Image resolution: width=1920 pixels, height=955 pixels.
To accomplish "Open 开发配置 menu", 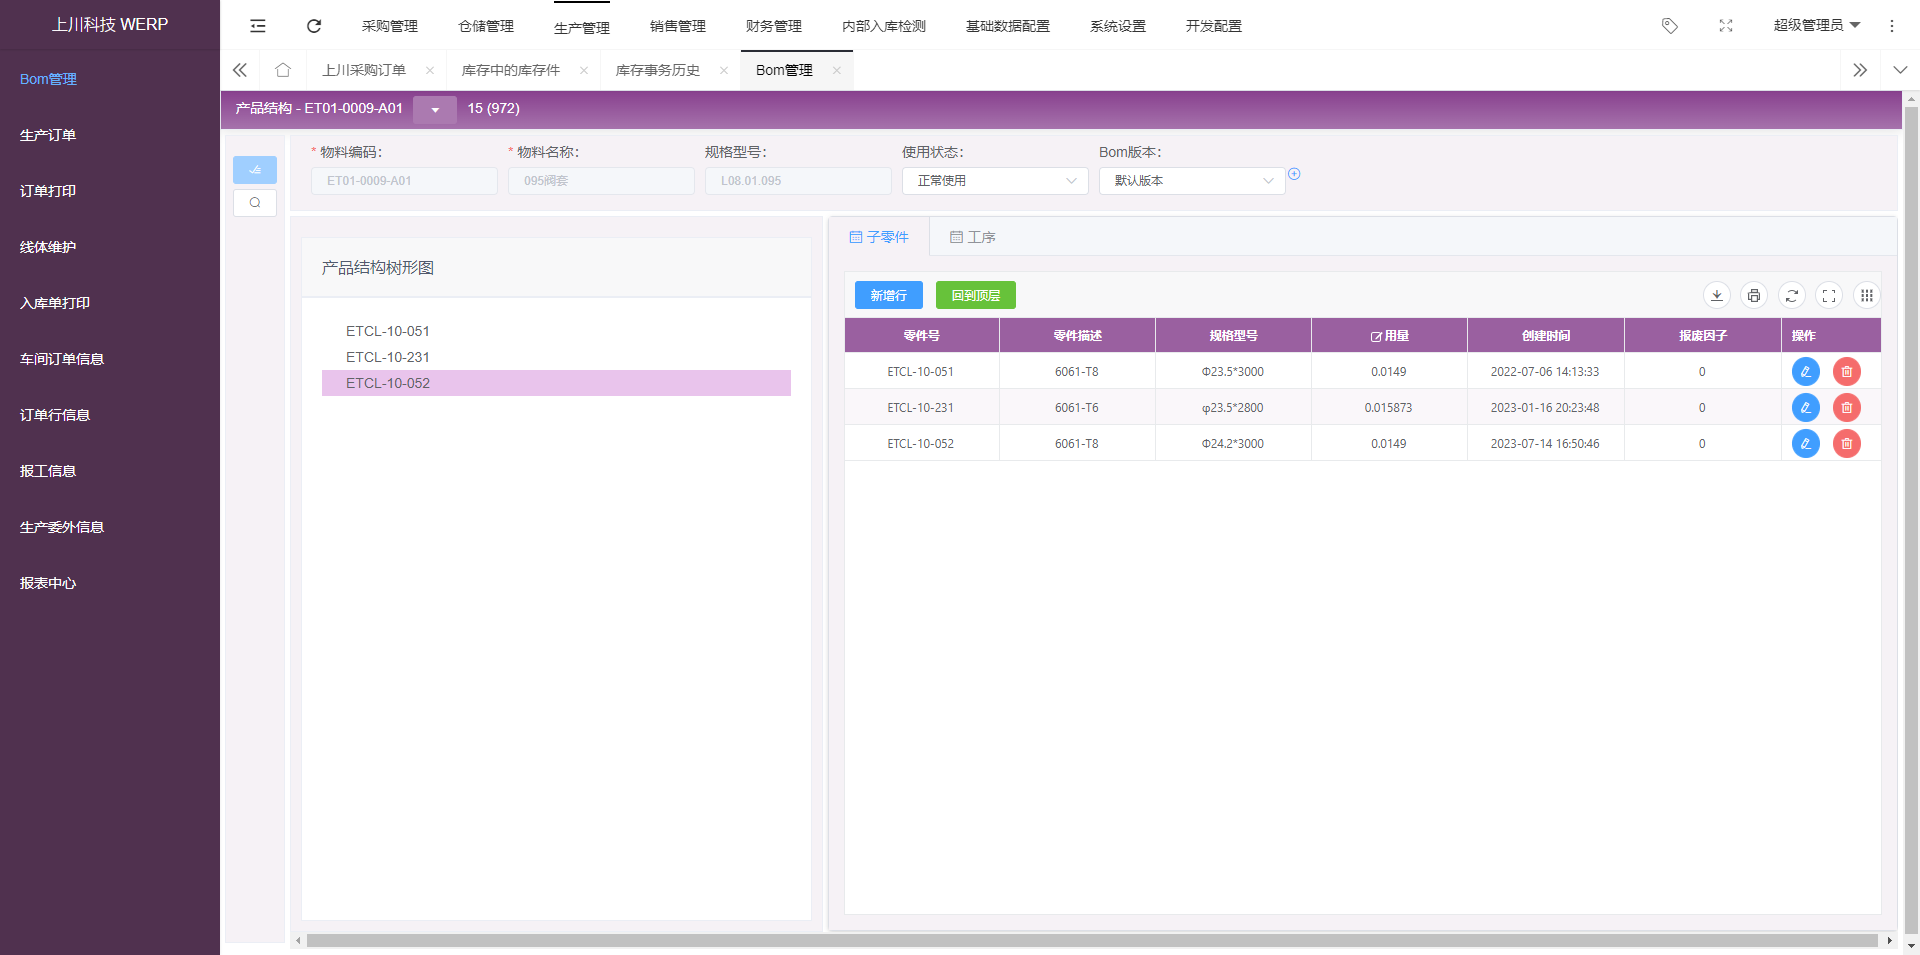I will 1214,26.
